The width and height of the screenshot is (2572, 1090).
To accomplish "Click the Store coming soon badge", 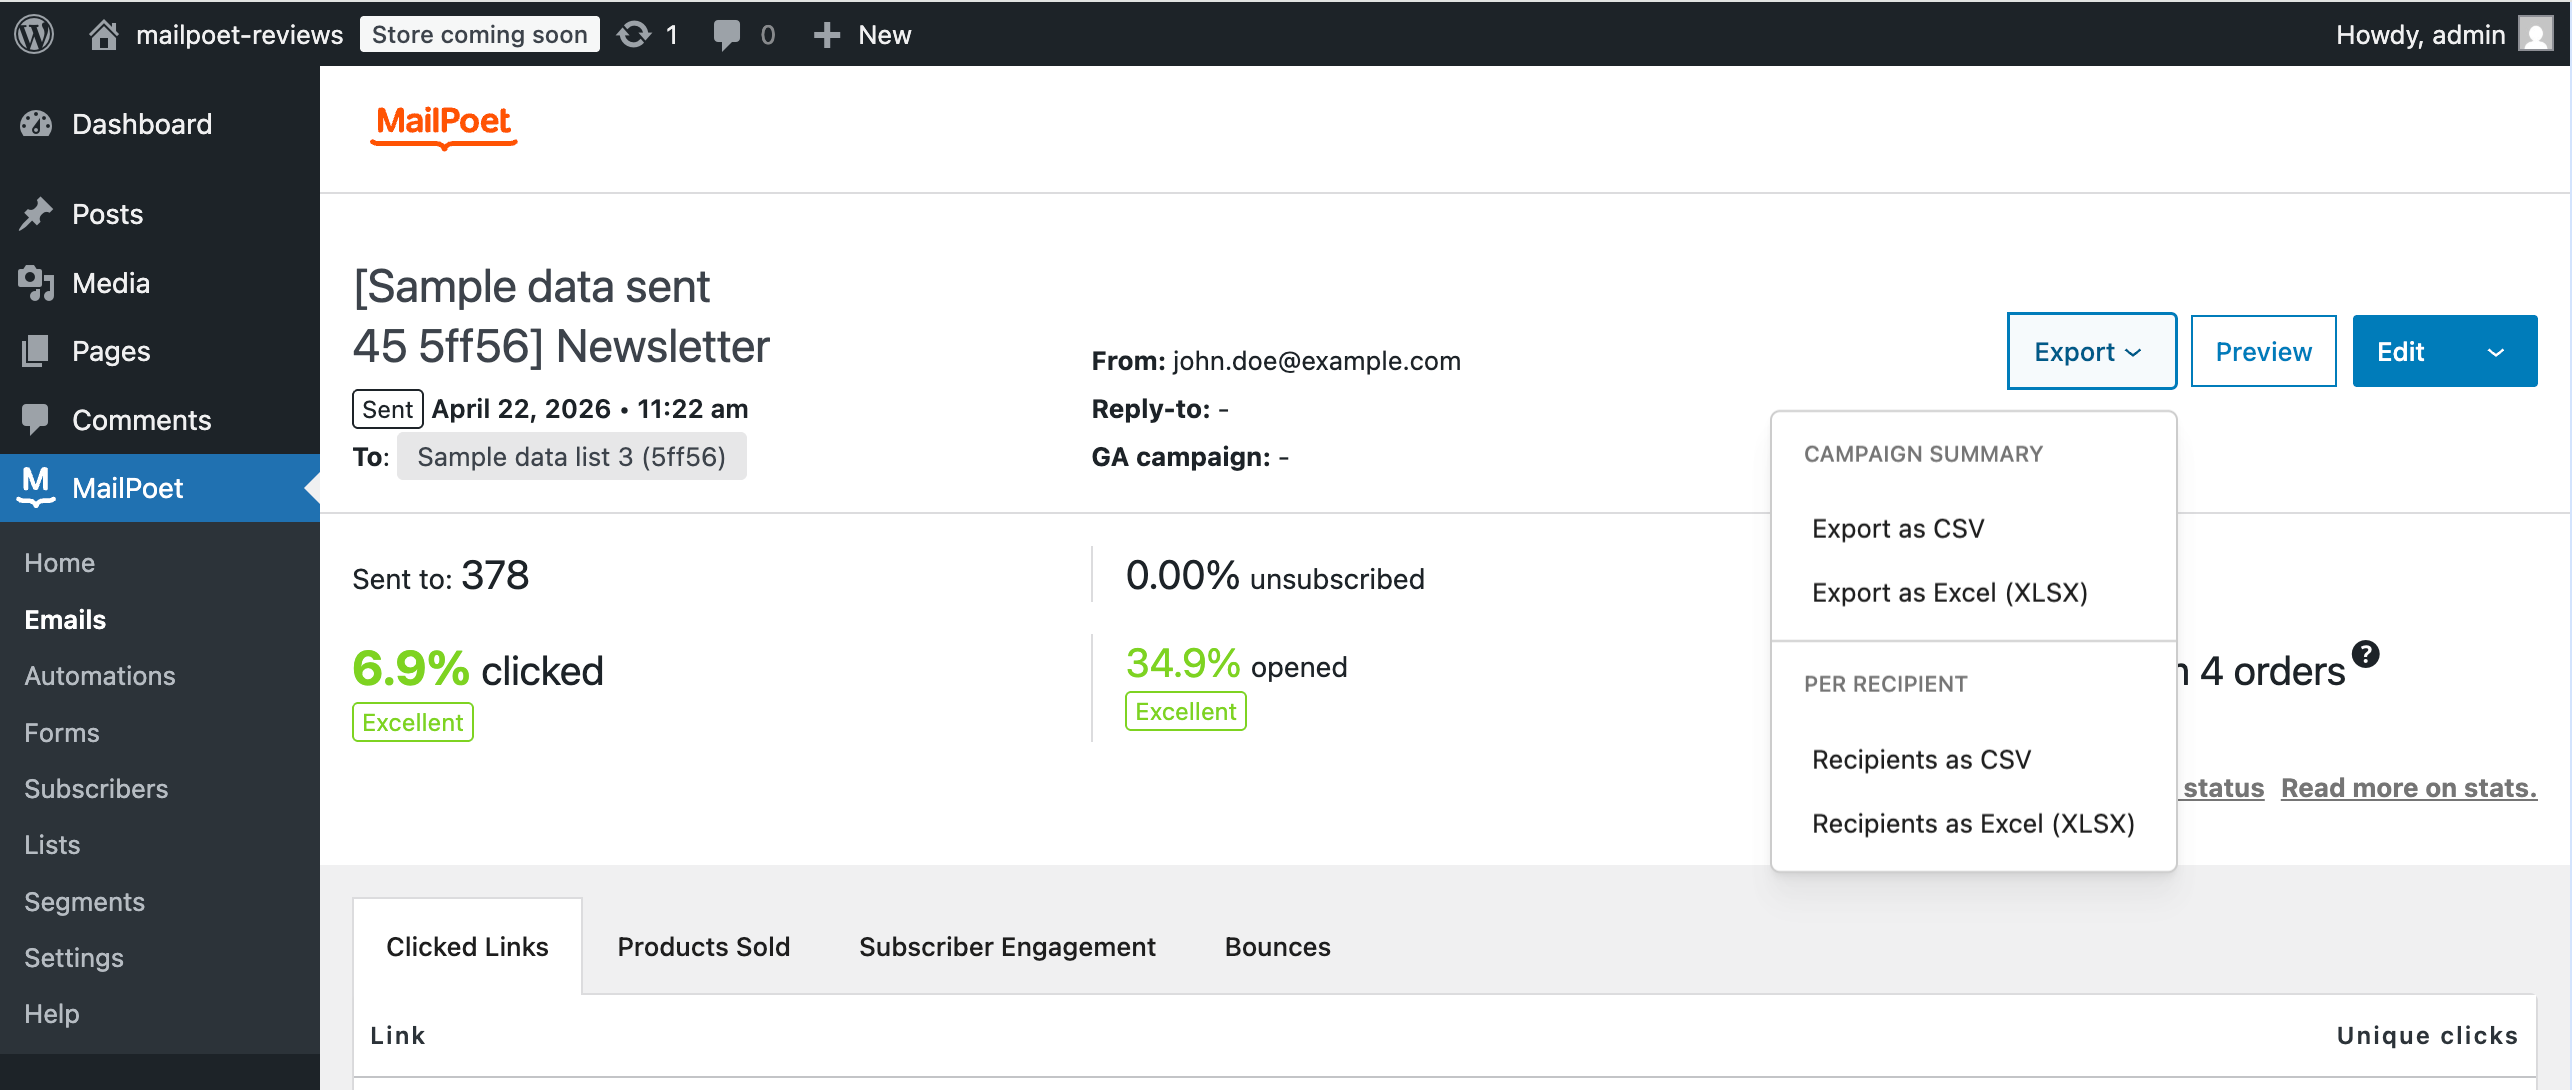I will pos(480,35).
